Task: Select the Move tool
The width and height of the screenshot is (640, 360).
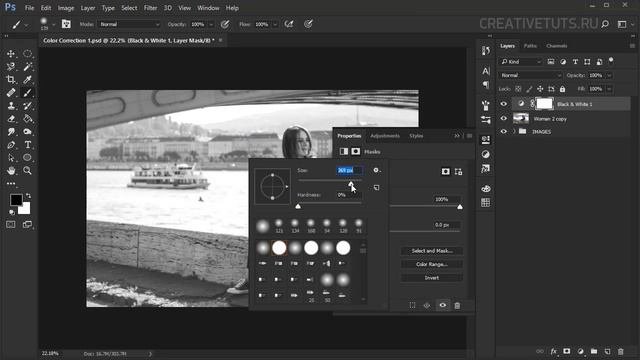Action: pyautogui.click(x=11, y=53)
